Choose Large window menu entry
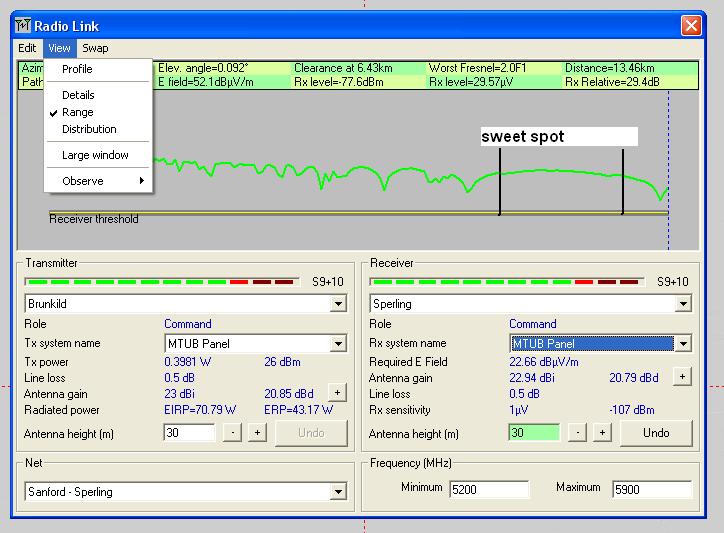Screen dimensions: 724x533 pos(95,155)
